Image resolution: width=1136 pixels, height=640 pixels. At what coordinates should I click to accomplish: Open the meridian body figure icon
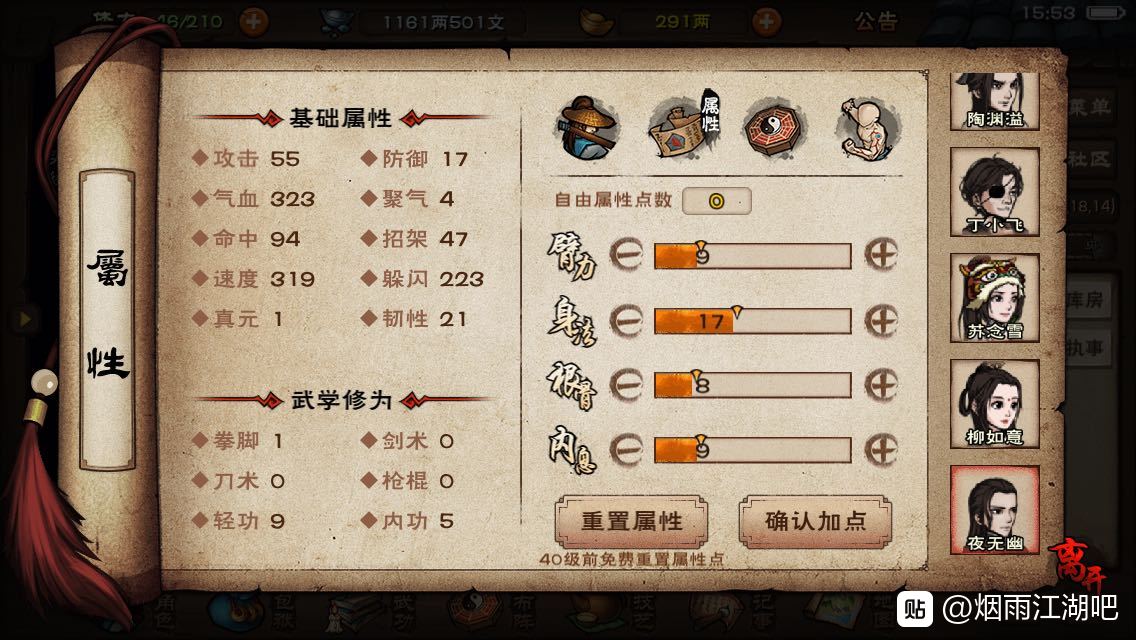click(x=866, y=128)
